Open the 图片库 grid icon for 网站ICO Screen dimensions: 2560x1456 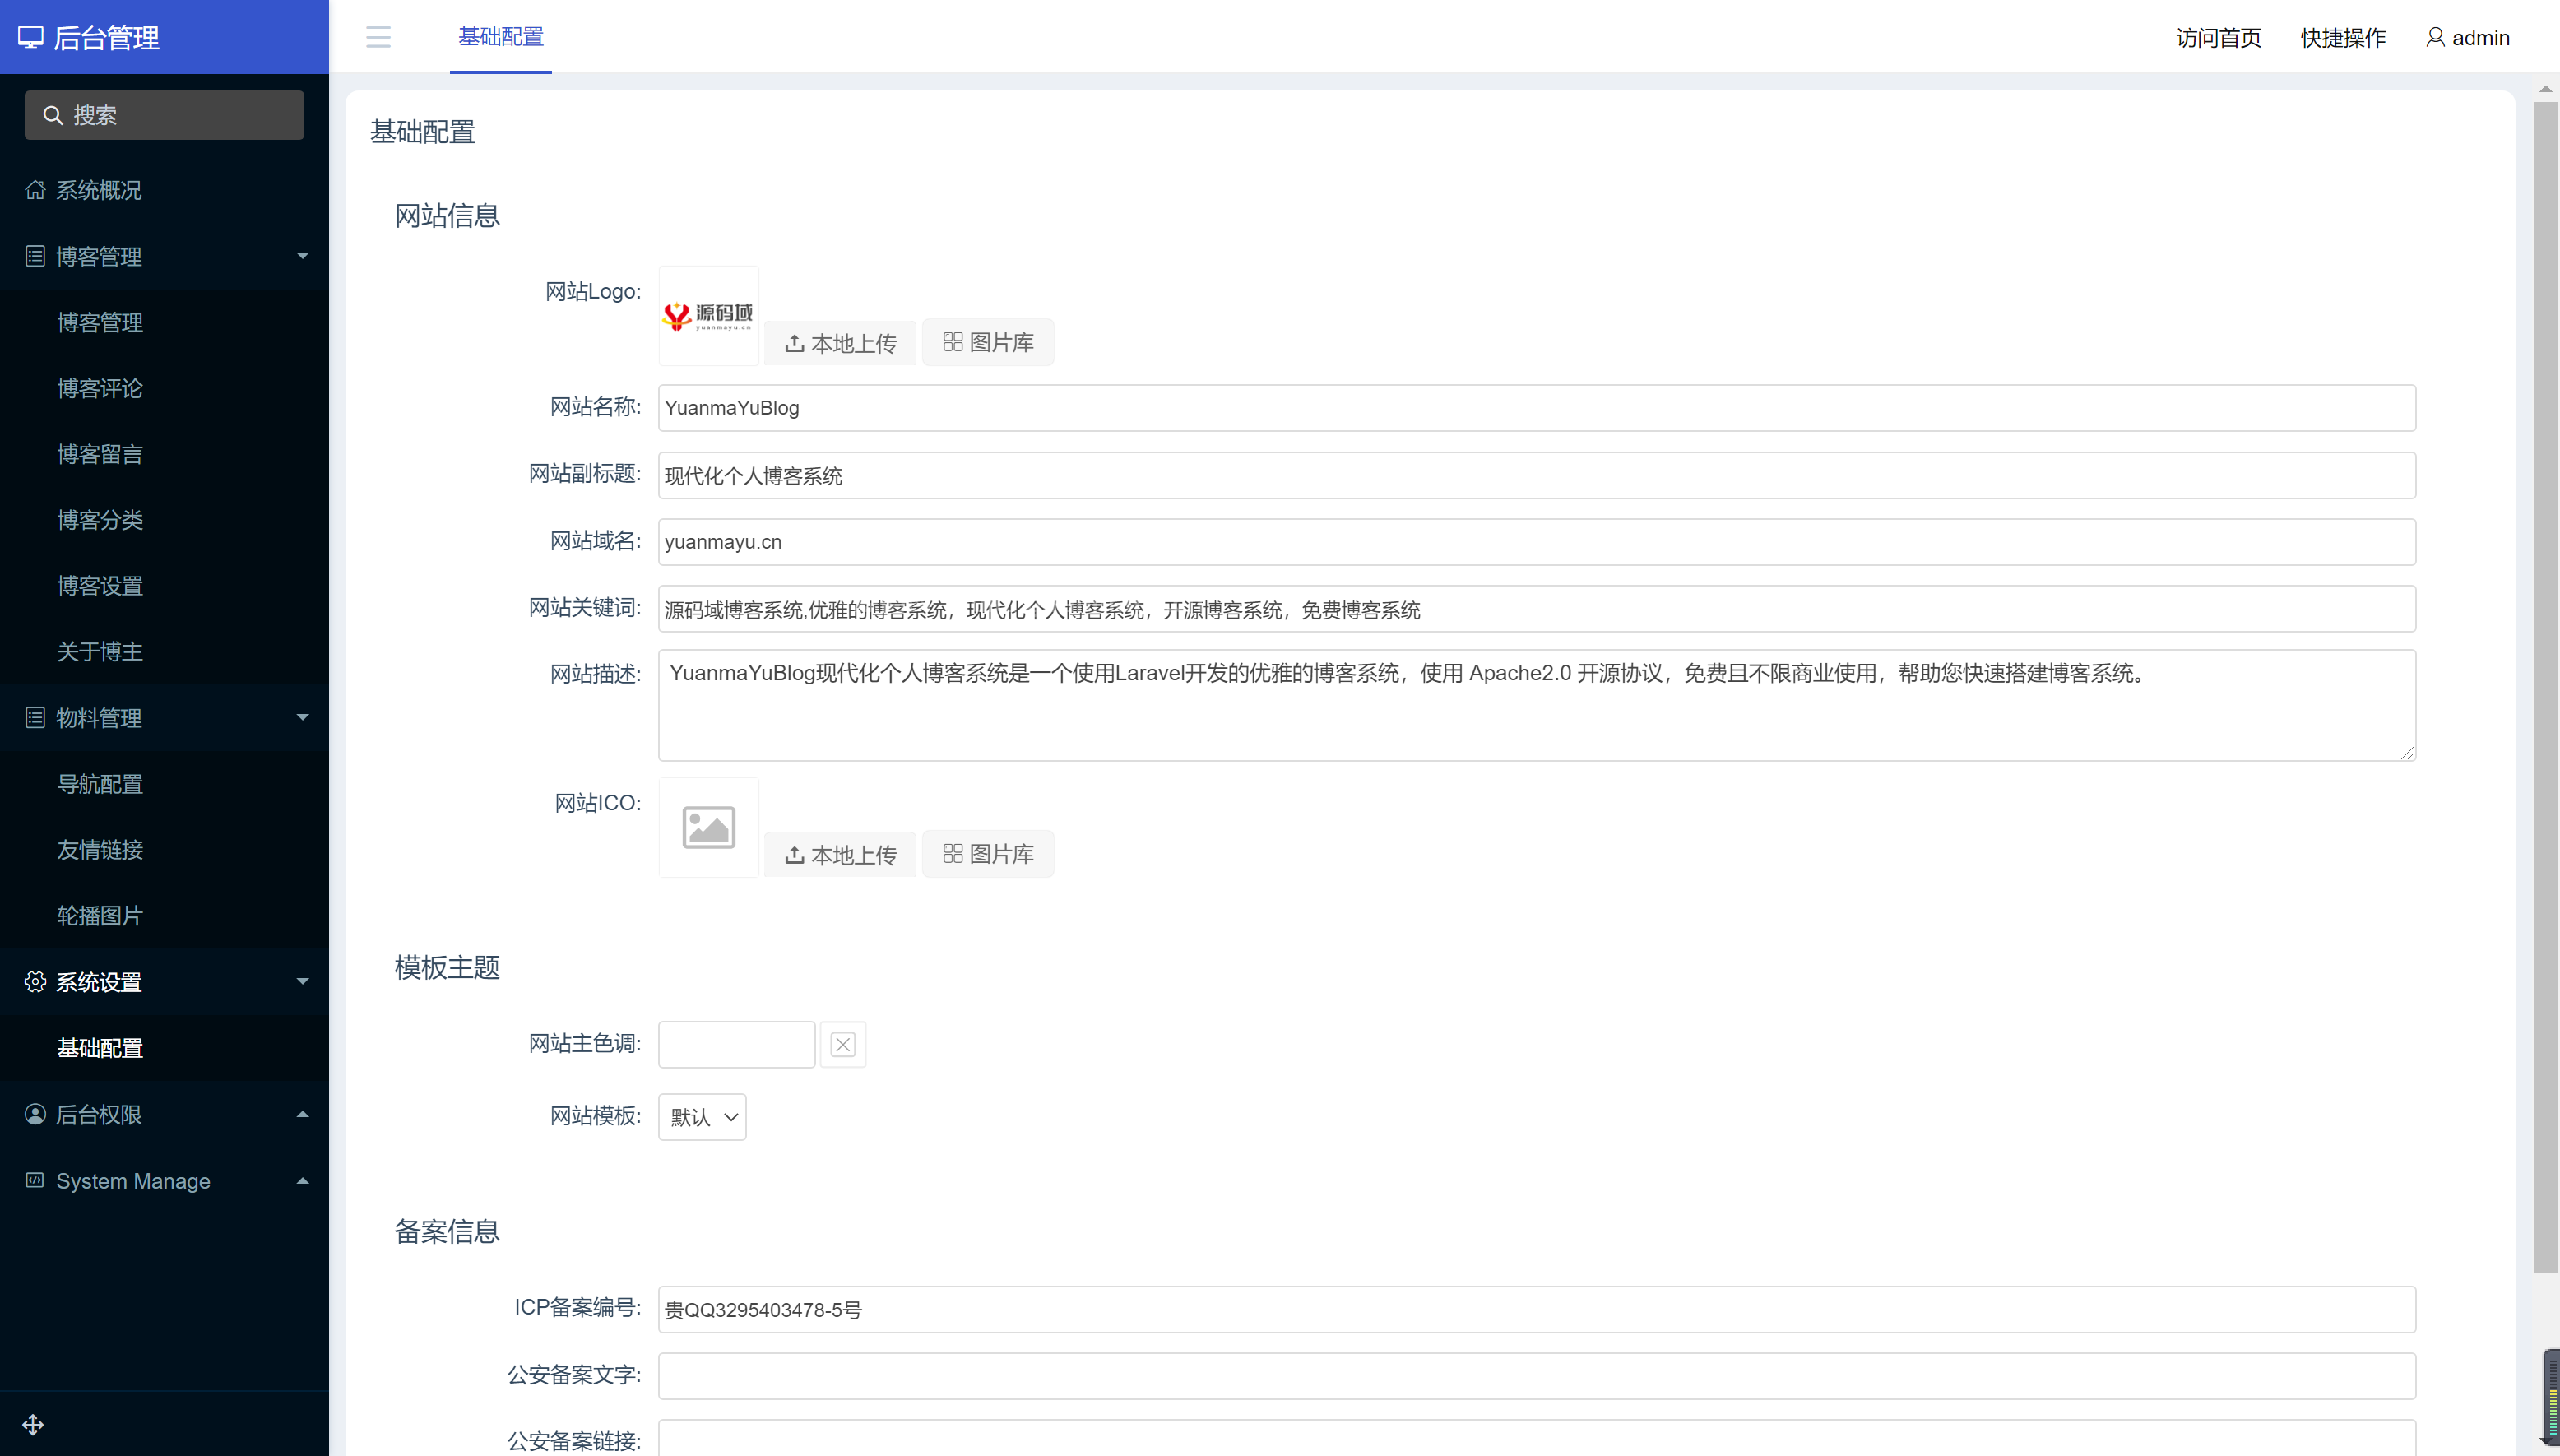(951, 853)
